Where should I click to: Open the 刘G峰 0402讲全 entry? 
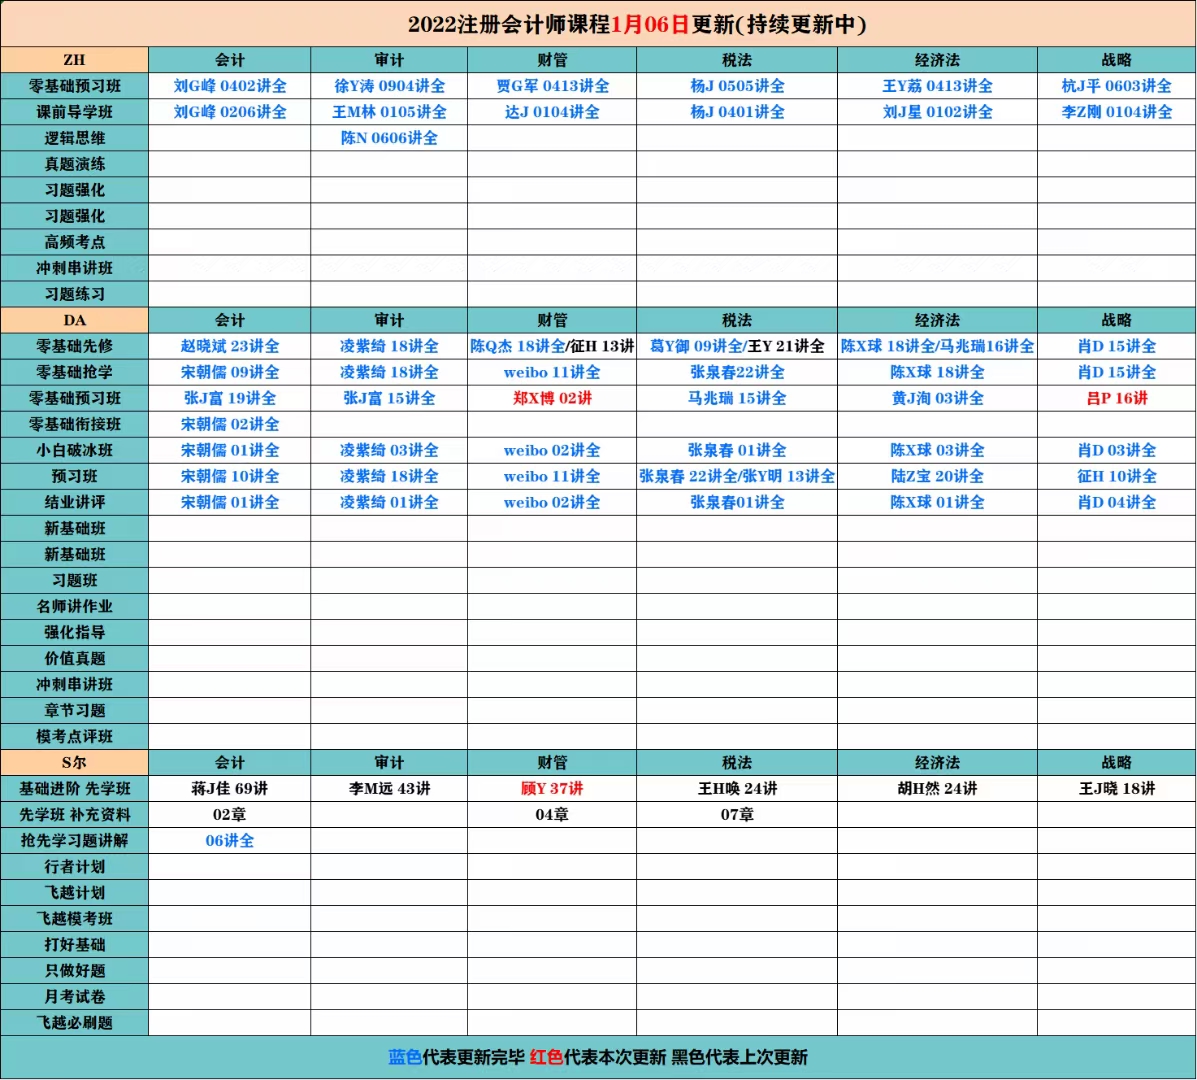coord(230,86)
